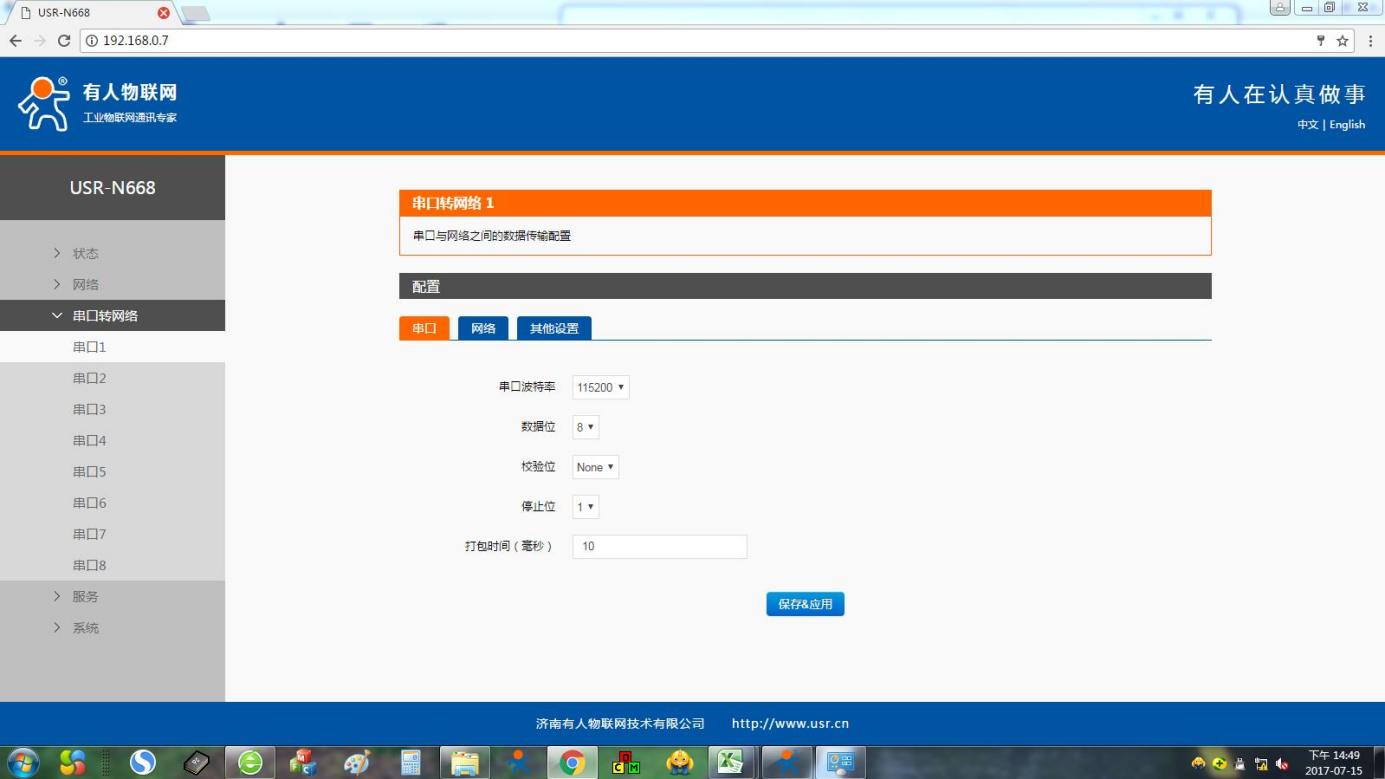This screenshot has height=779, width=1385.
Task: Close the USR-N668 browser tab
Action: (x=164, y=13)
